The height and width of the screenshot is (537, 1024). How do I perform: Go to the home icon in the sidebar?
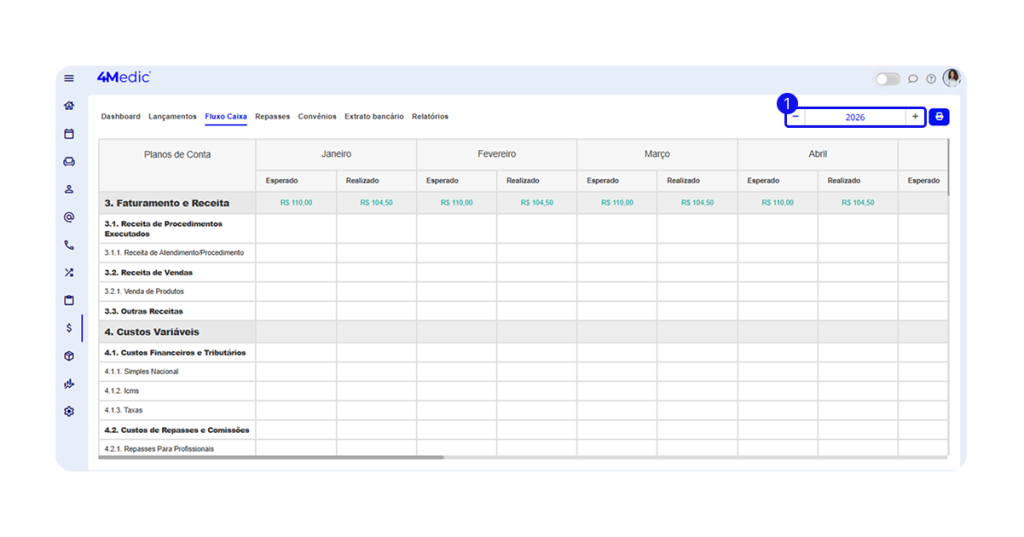pyautogui.click(x=69, y=105)
